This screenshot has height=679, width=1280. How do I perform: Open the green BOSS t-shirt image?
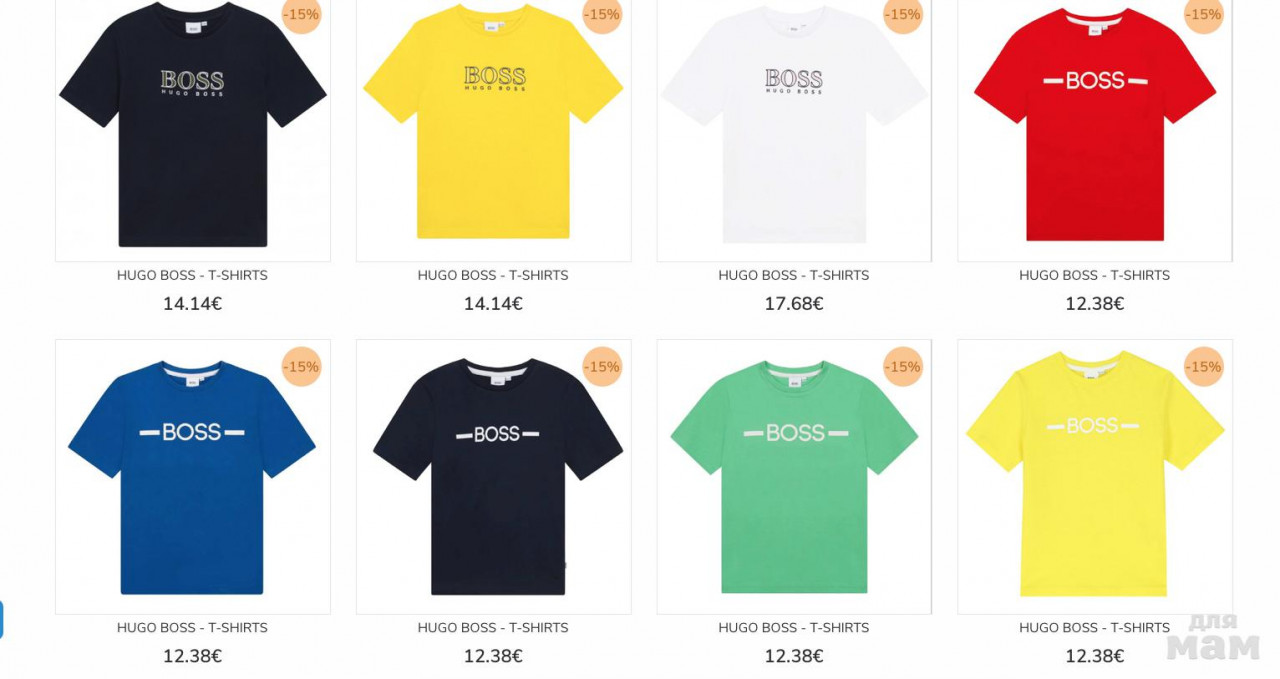pyautogui.click(x=794, y=477)
